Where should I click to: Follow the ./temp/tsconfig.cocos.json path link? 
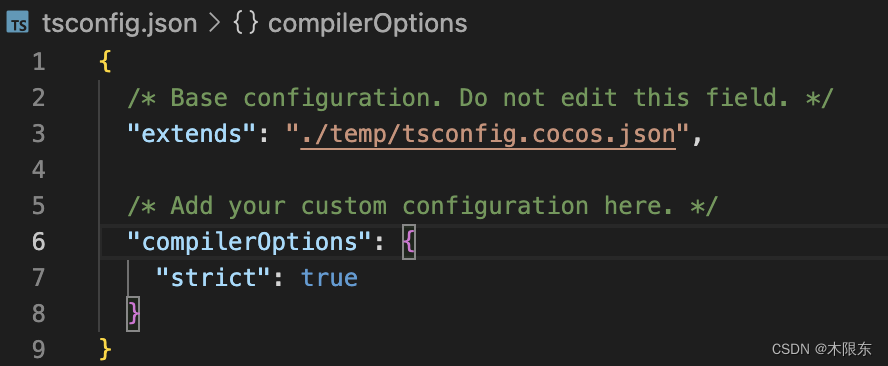[488, 135]
